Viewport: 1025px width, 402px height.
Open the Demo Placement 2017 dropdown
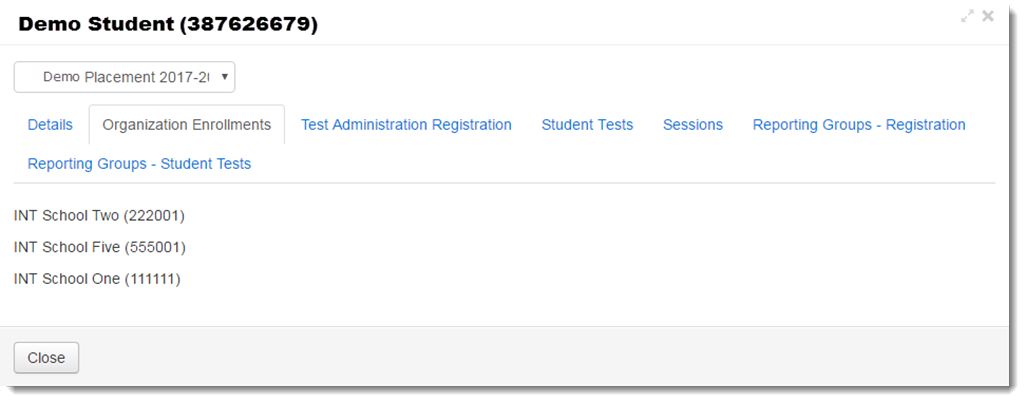coord(123,77)
